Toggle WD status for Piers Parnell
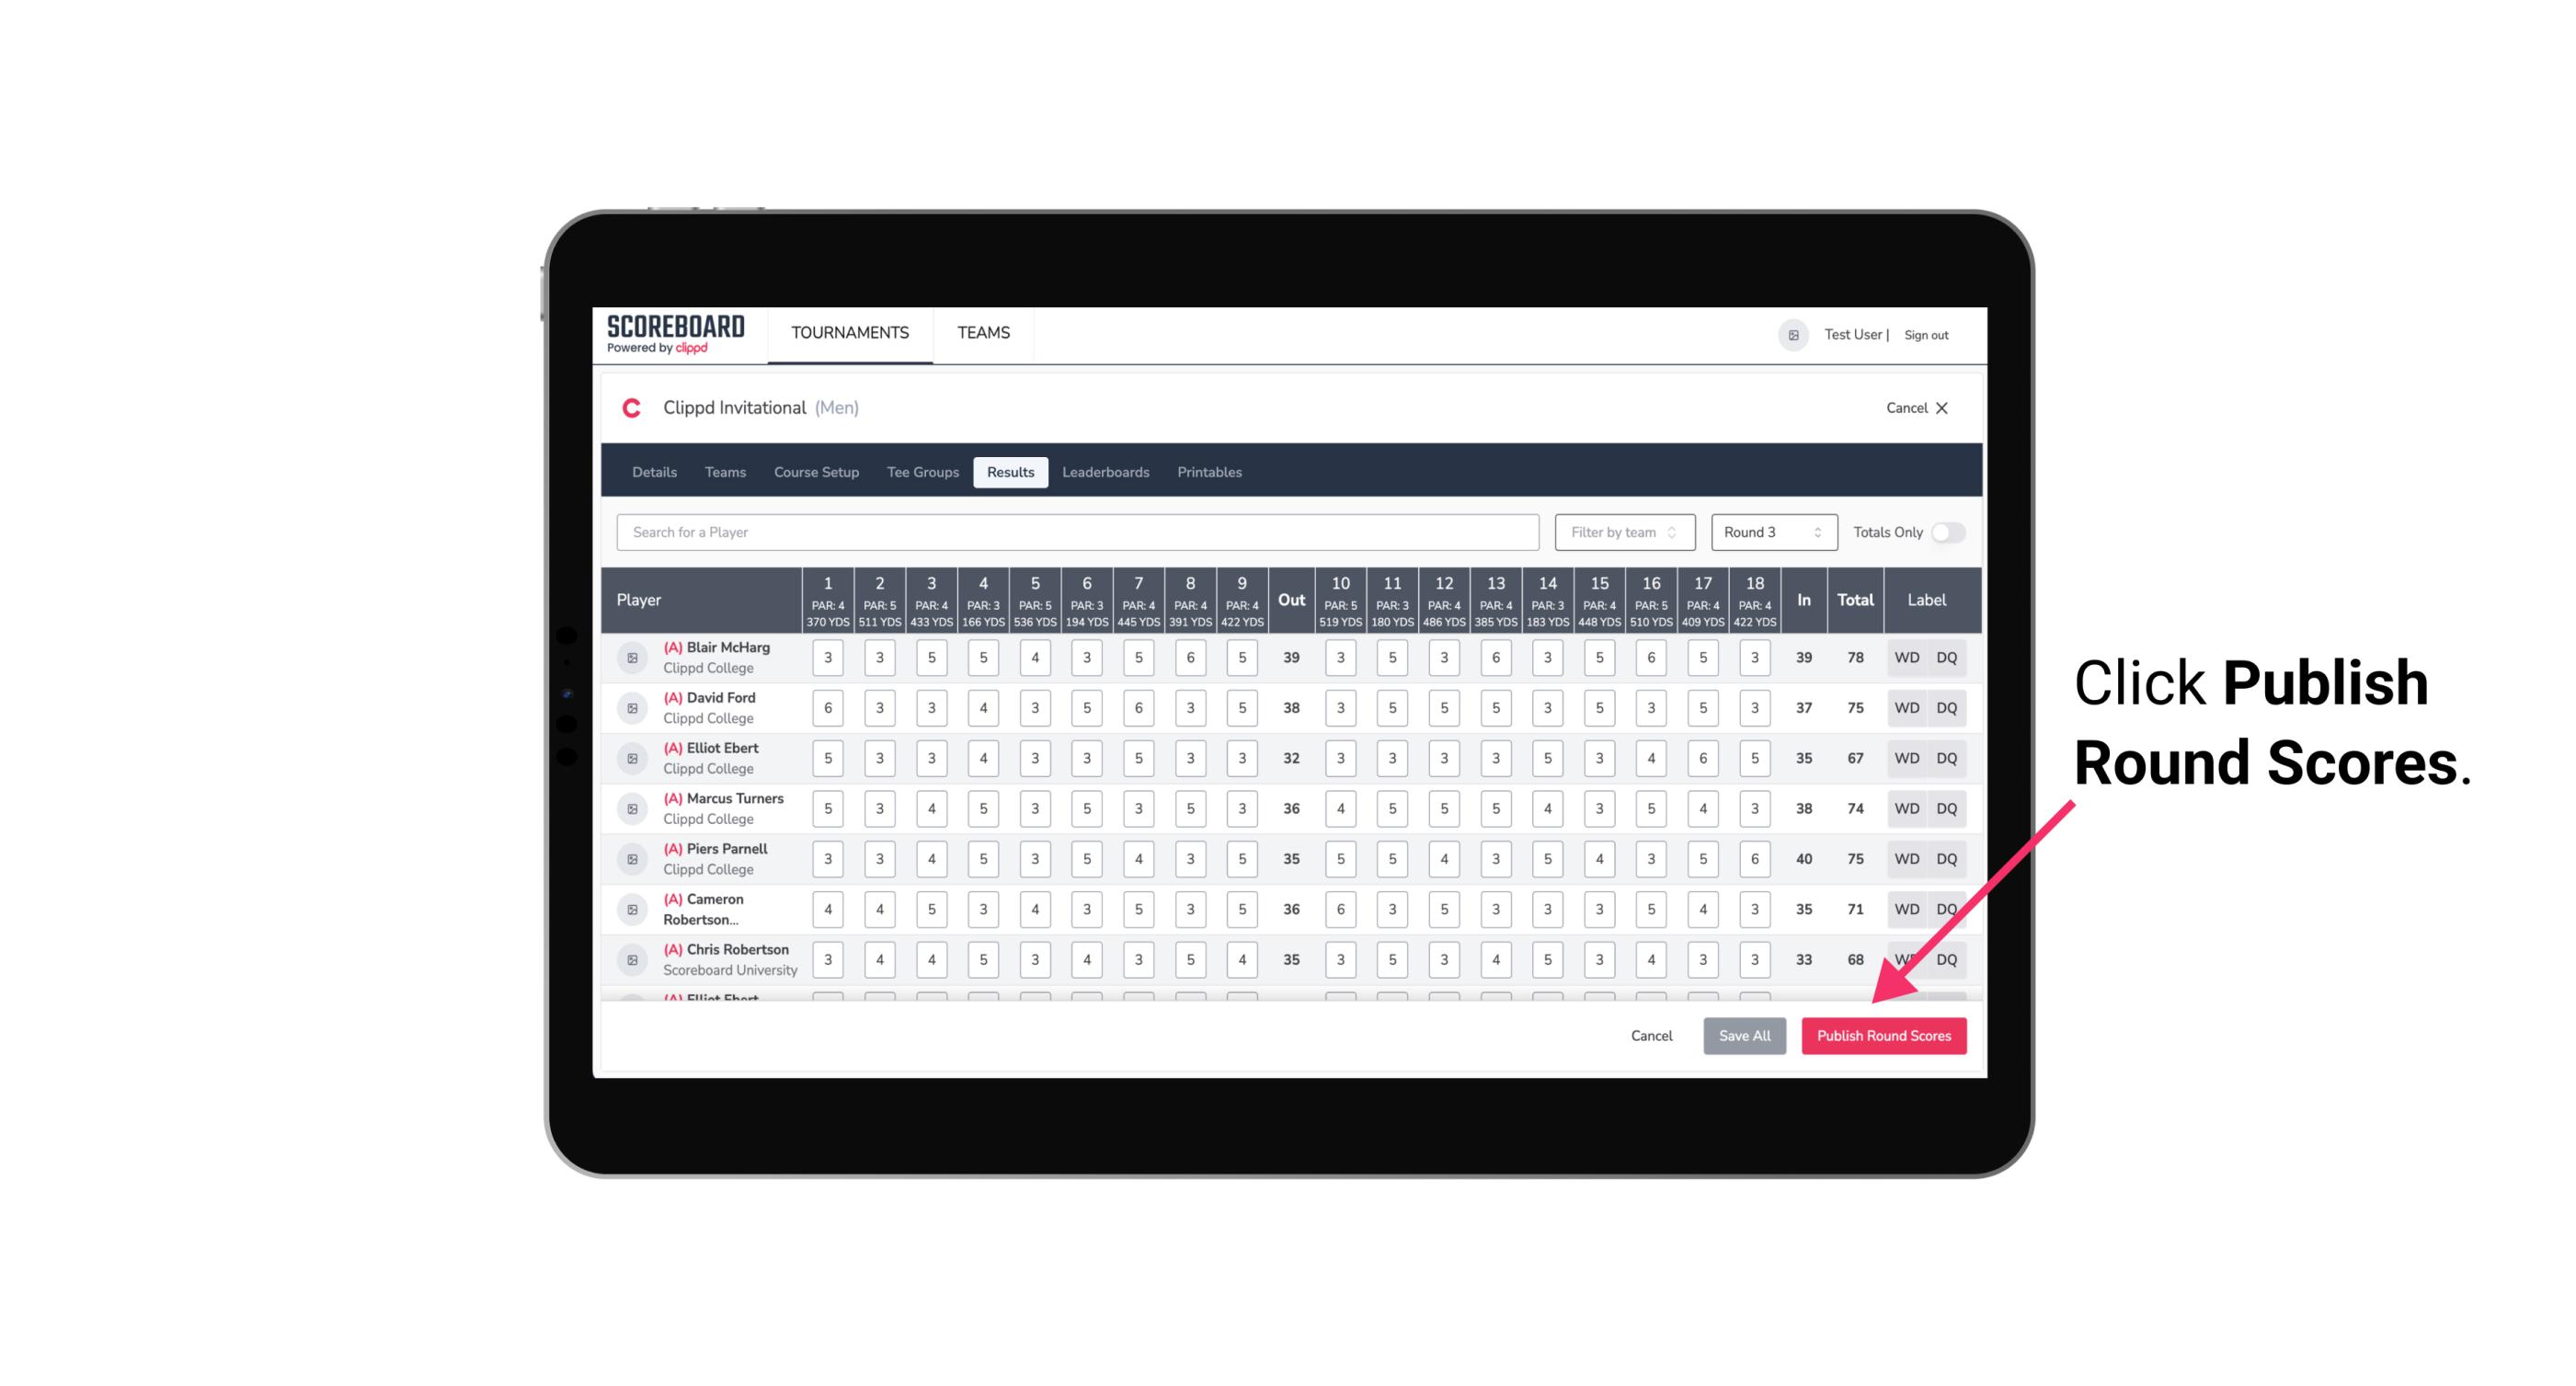The height and width of the screenshot is (1386, 2576). click(x=1907, y=859)
